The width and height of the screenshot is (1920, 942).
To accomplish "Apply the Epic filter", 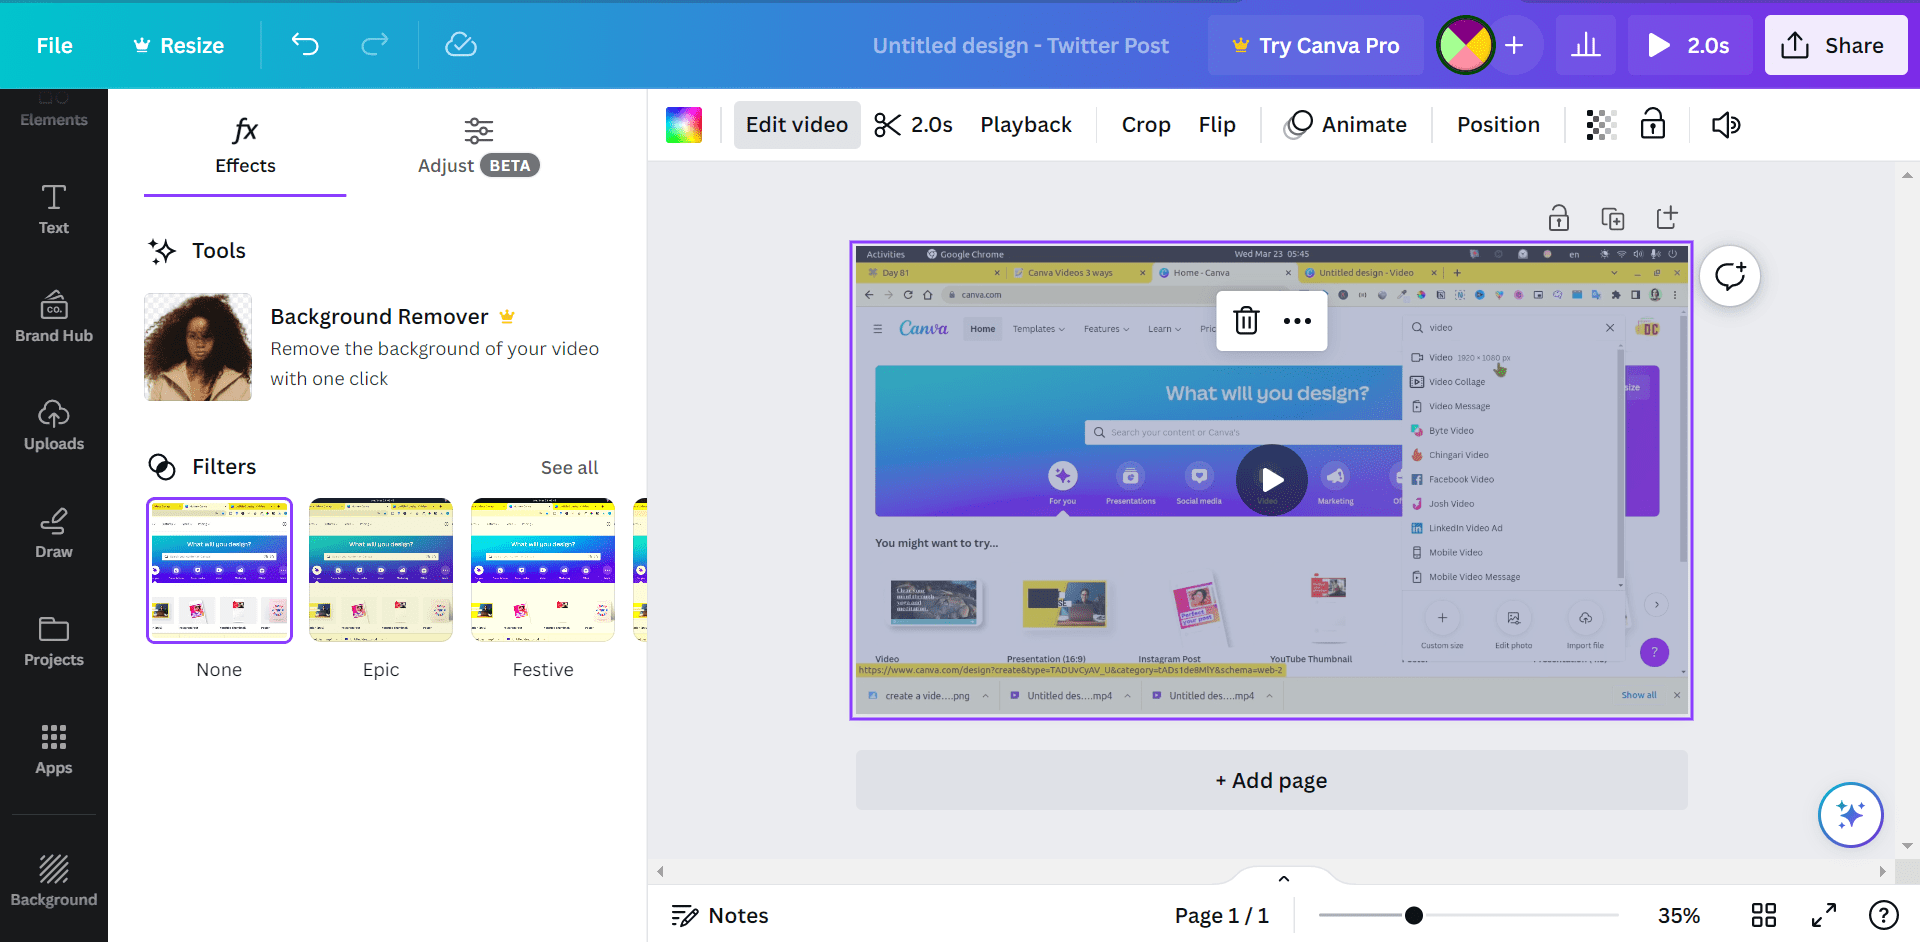I will pyautogui.click(x=381, y=570).
